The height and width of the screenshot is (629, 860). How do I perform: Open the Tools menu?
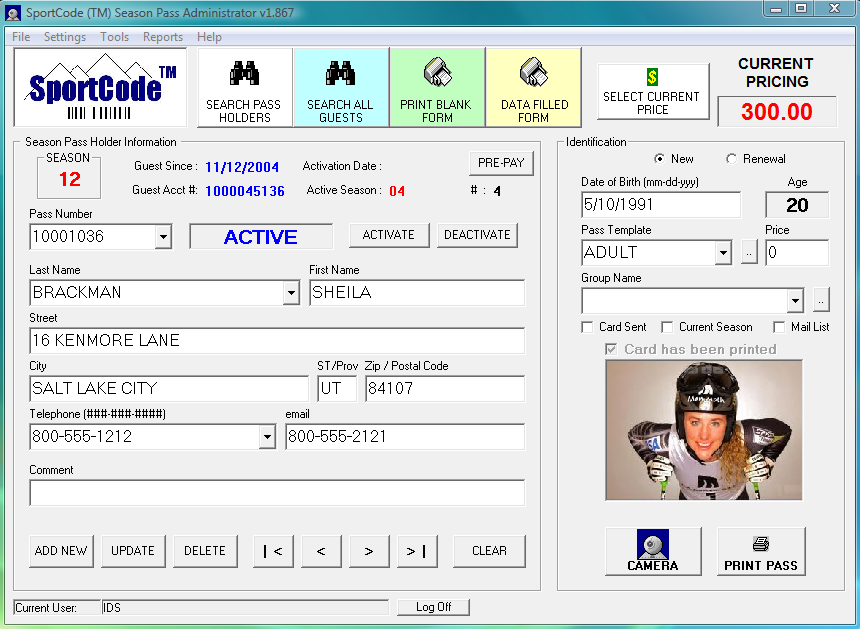[114, 37]
